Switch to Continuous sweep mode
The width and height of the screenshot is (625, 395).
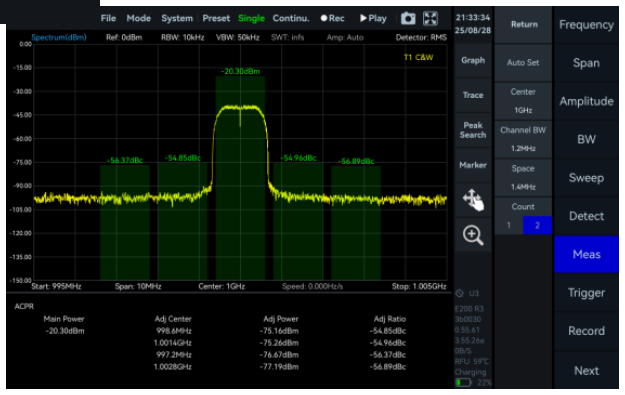(x=291, y=18)
